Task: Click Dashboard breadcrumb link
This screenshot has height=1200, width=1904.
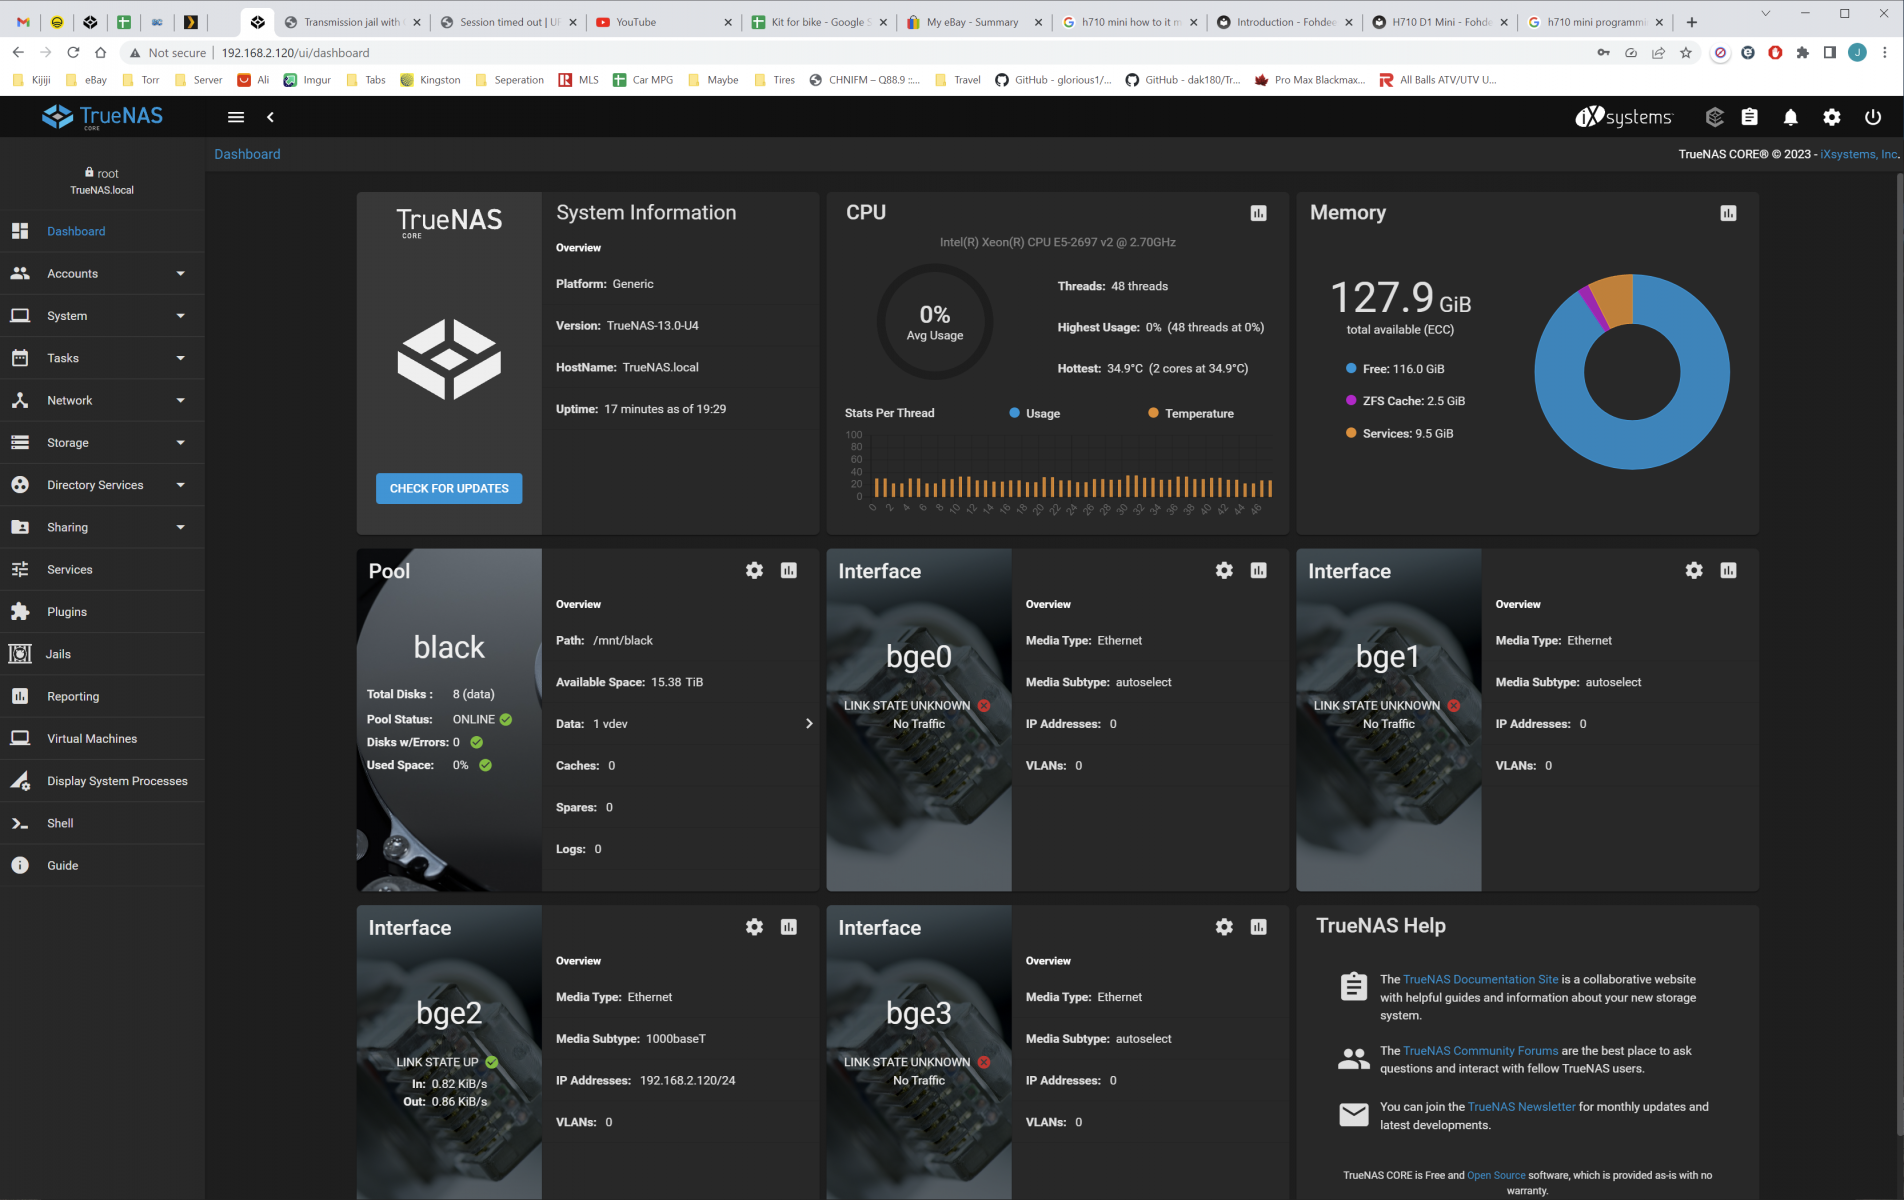Action: coord(247,154)
